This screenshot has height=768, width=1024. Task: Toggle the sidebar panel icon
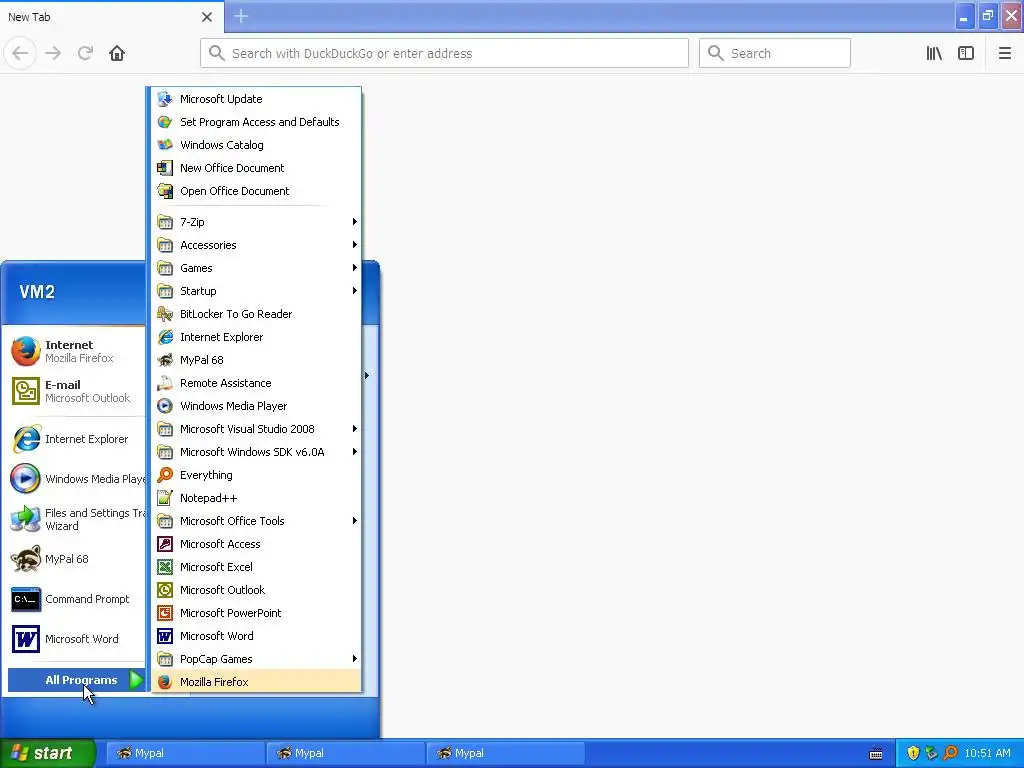[x=966, y=53]
